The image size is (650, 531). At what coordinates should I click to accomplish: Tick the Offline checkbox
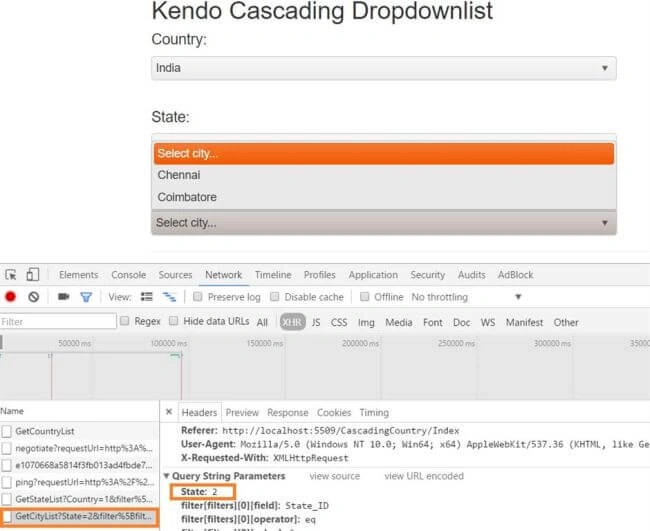[x=364, y=296]
